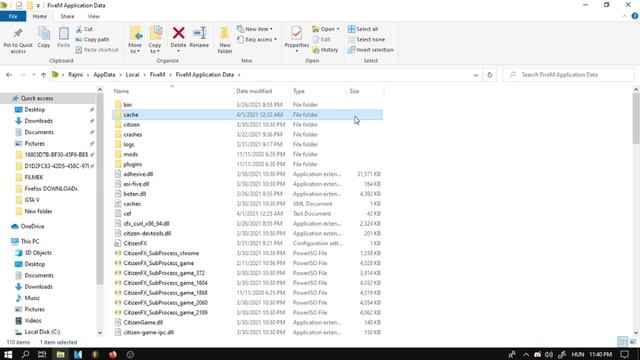Viewport: 640px width, 360px height.
Task: Sort by Date modified column
Action: click(254, 91)
